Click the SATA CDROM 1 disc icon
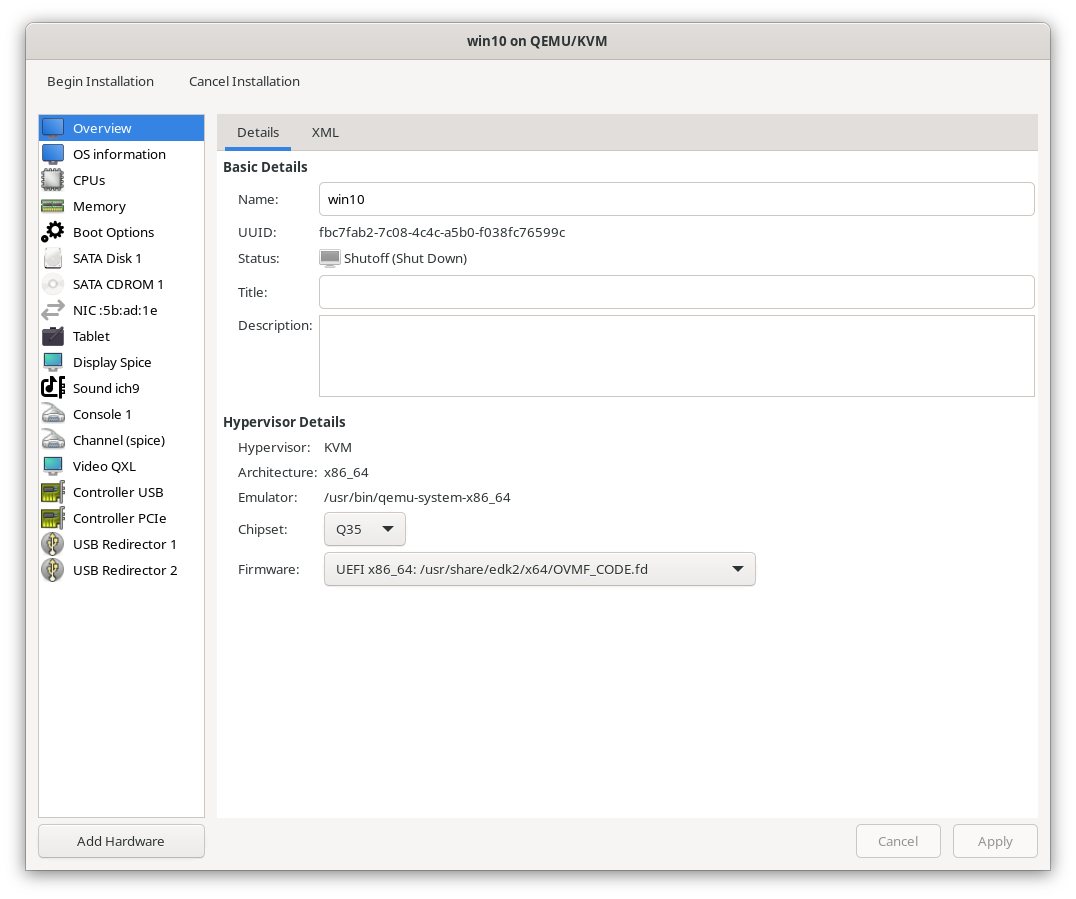 [x=53, y=285]
